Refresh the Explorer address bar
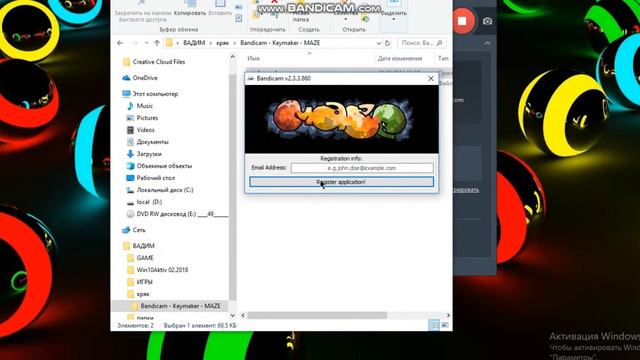The image size is (640, 360). (x=387, y=43)
